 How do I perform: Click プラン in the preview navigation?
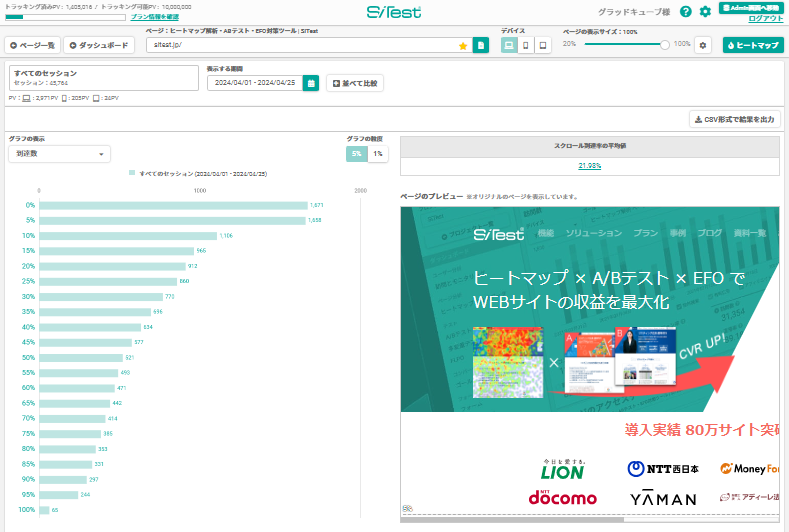(646, 233)
